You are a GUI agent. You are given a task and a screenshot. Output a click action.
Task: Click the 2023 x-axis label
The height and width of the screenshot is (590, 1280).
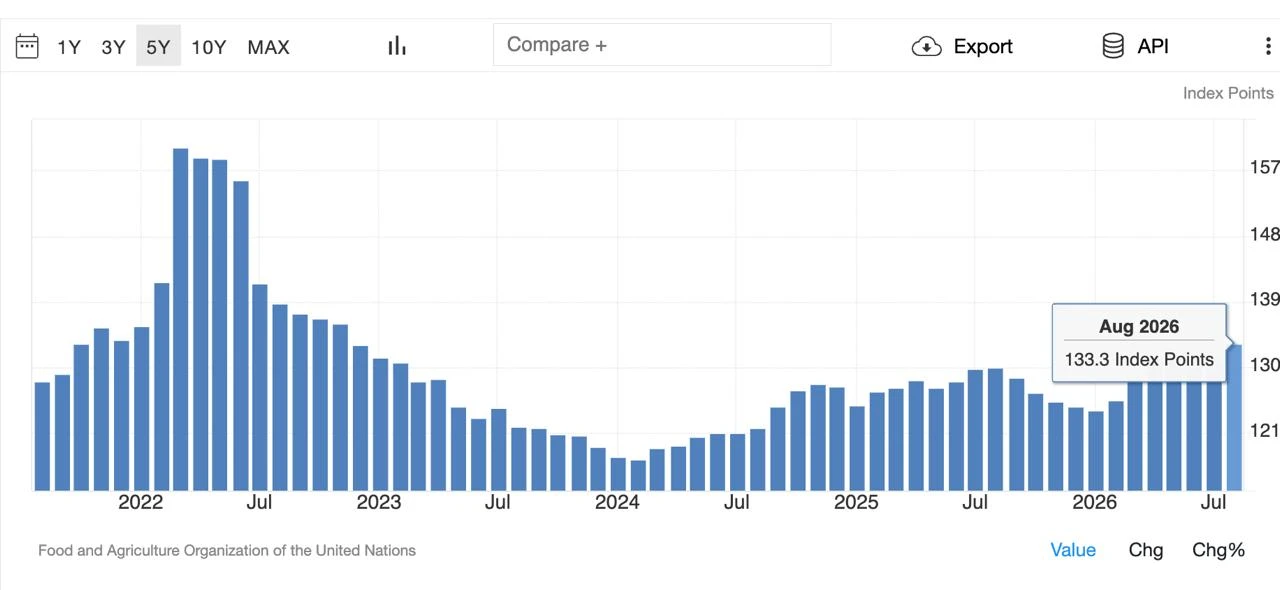pyautogui.click(x=379, y=502)
